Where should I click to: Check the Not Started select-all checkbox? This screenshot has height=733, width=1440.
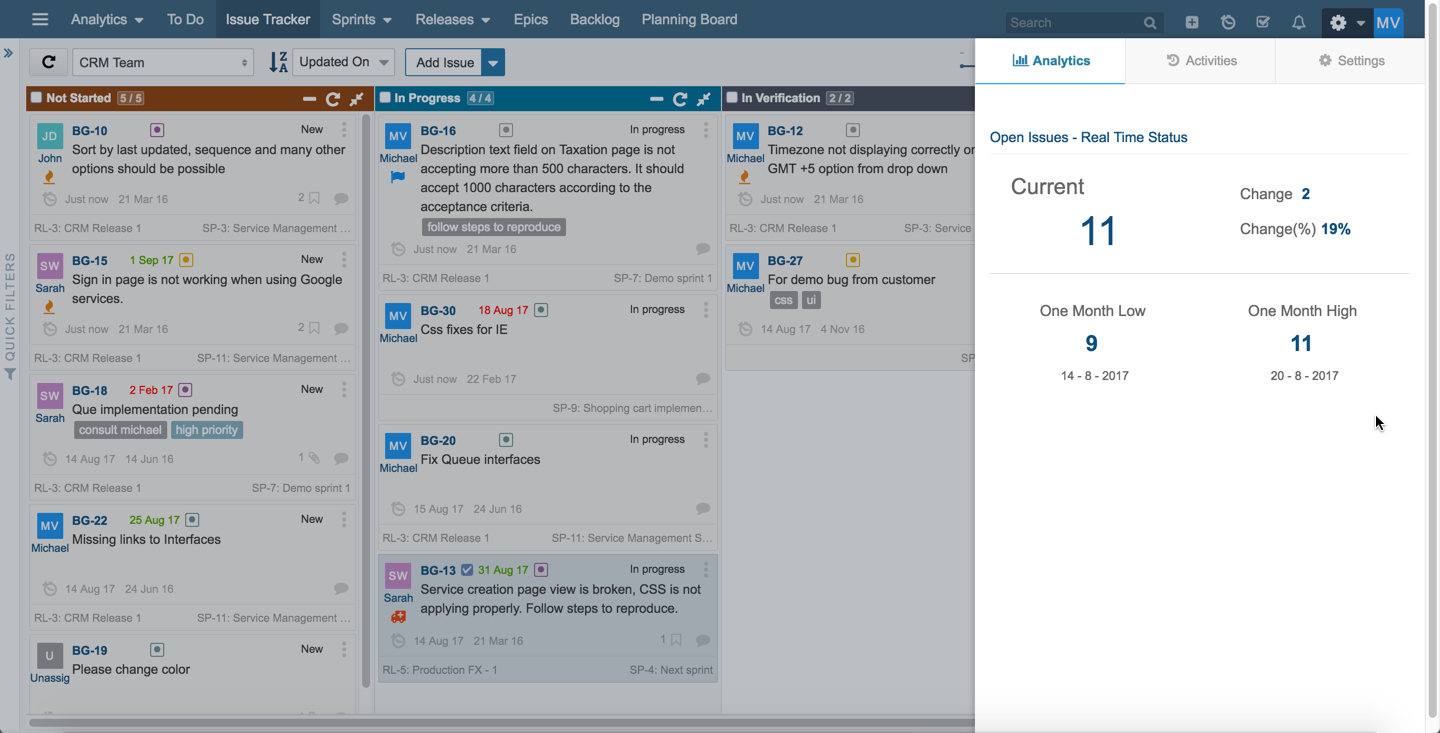37,98
